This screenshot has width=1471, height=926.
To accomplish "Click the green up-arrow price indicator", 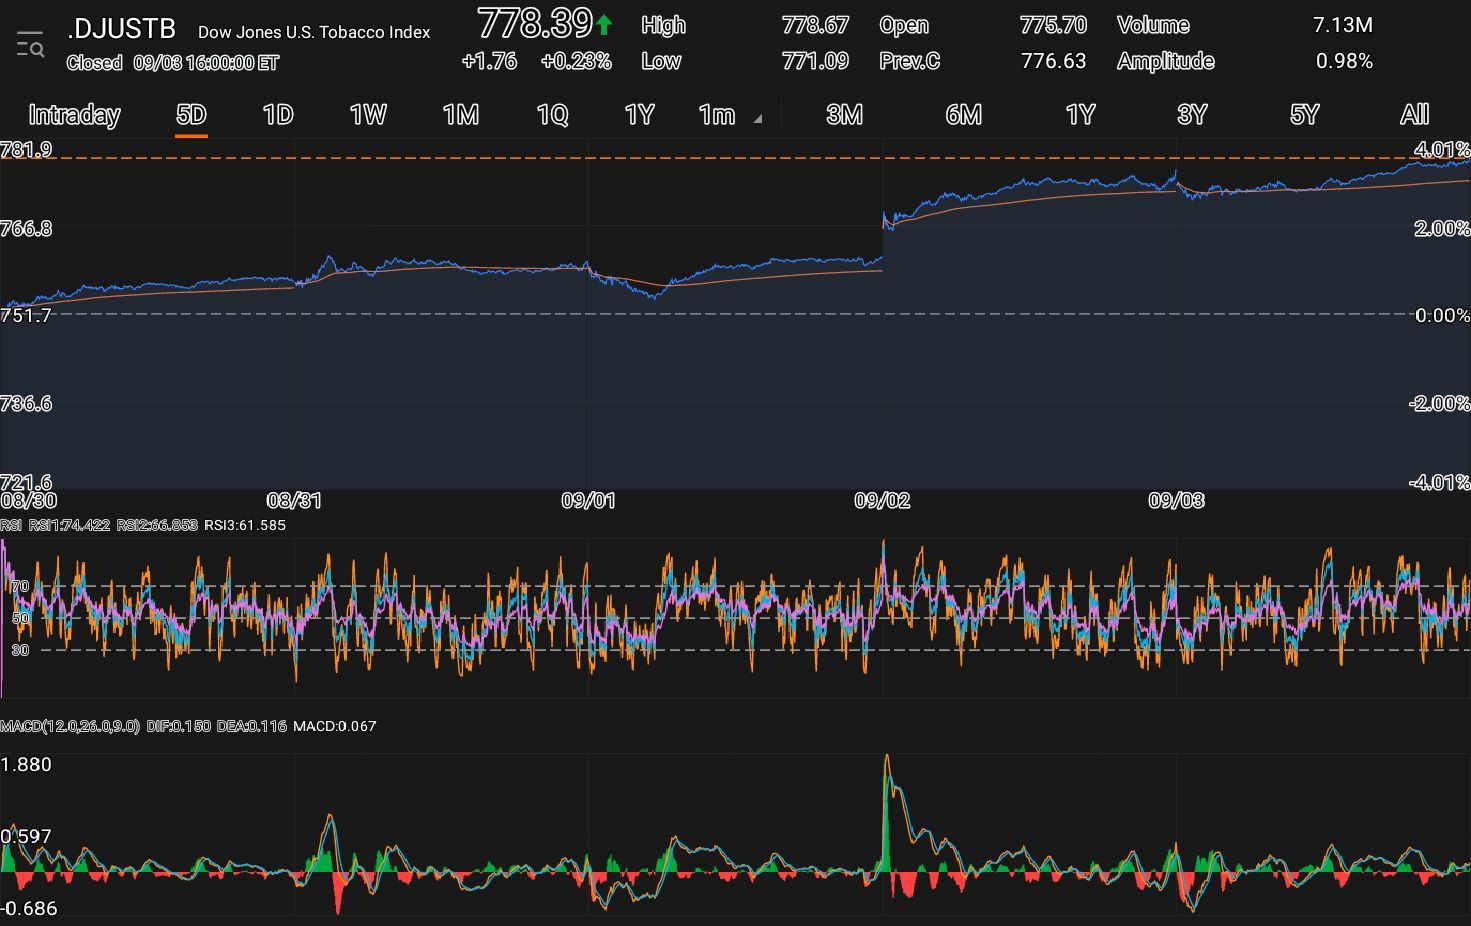I will 604,24.
